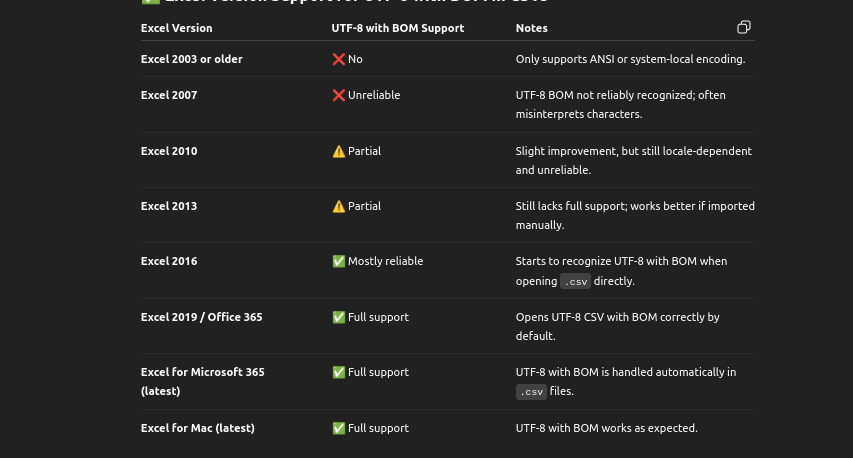The width and height of the screenshot is (853, 458).
Task: Click the red X beside "No"
Action: pos(338,59)
